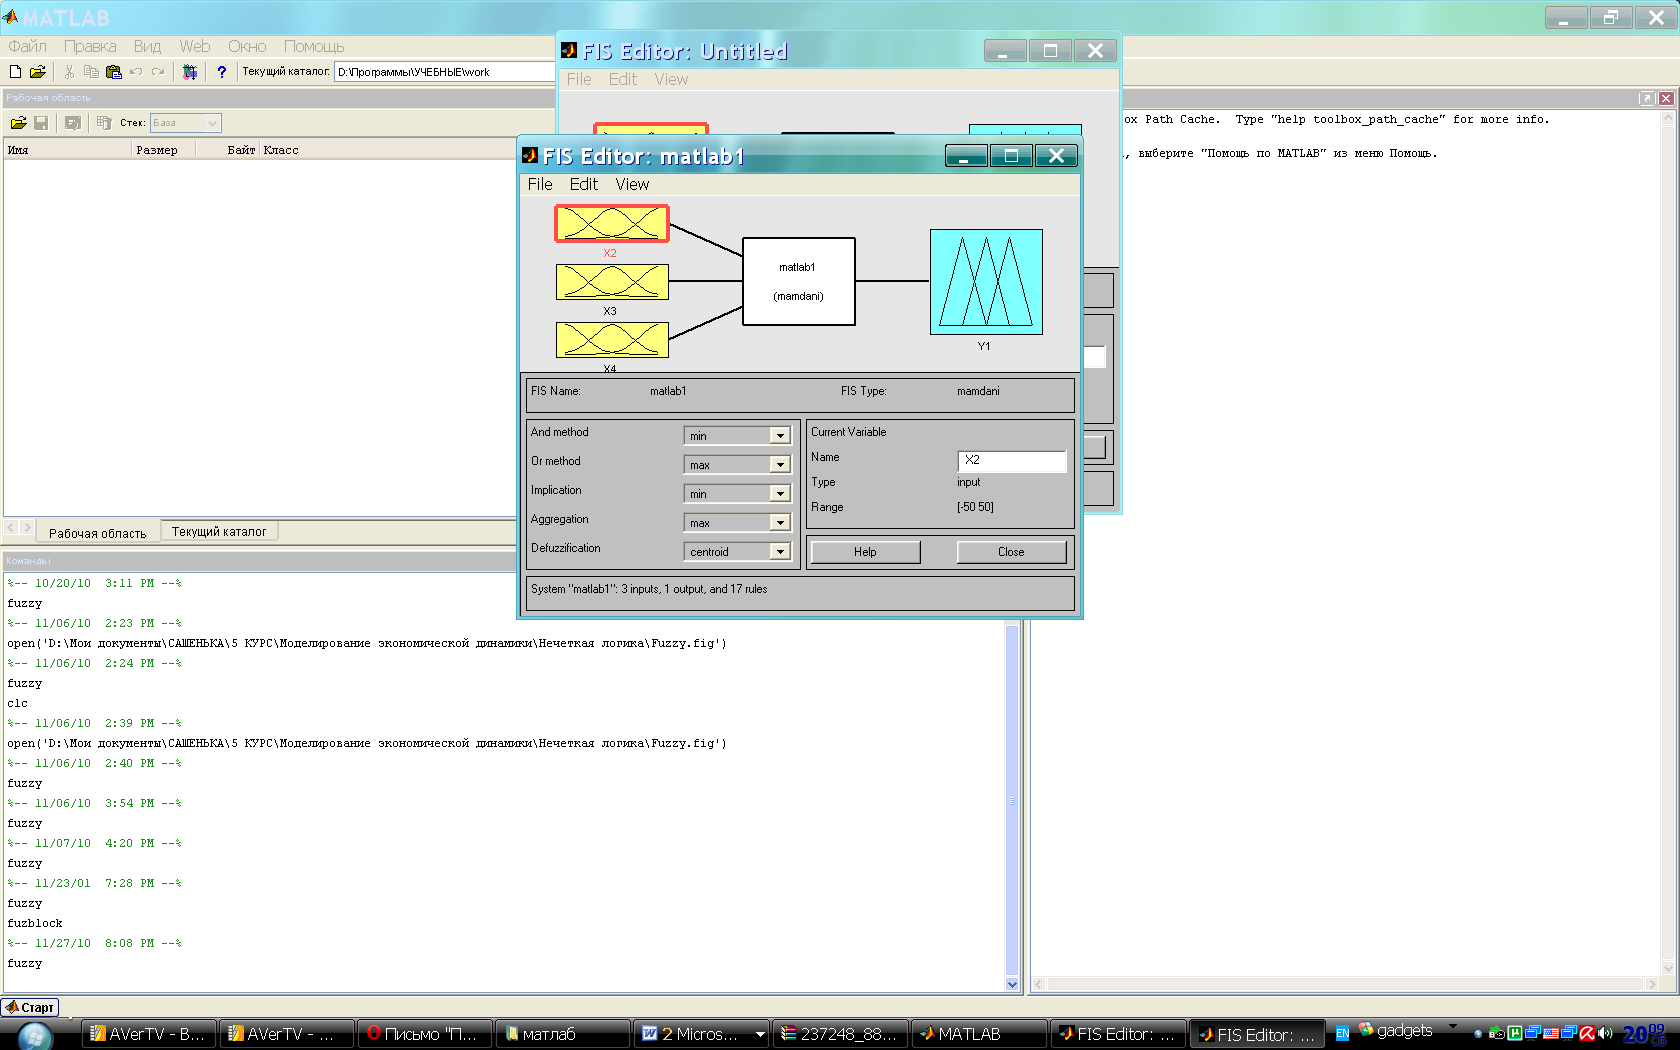
Task: Select the Y1 output variable box
Action: [x=986, y=282]
